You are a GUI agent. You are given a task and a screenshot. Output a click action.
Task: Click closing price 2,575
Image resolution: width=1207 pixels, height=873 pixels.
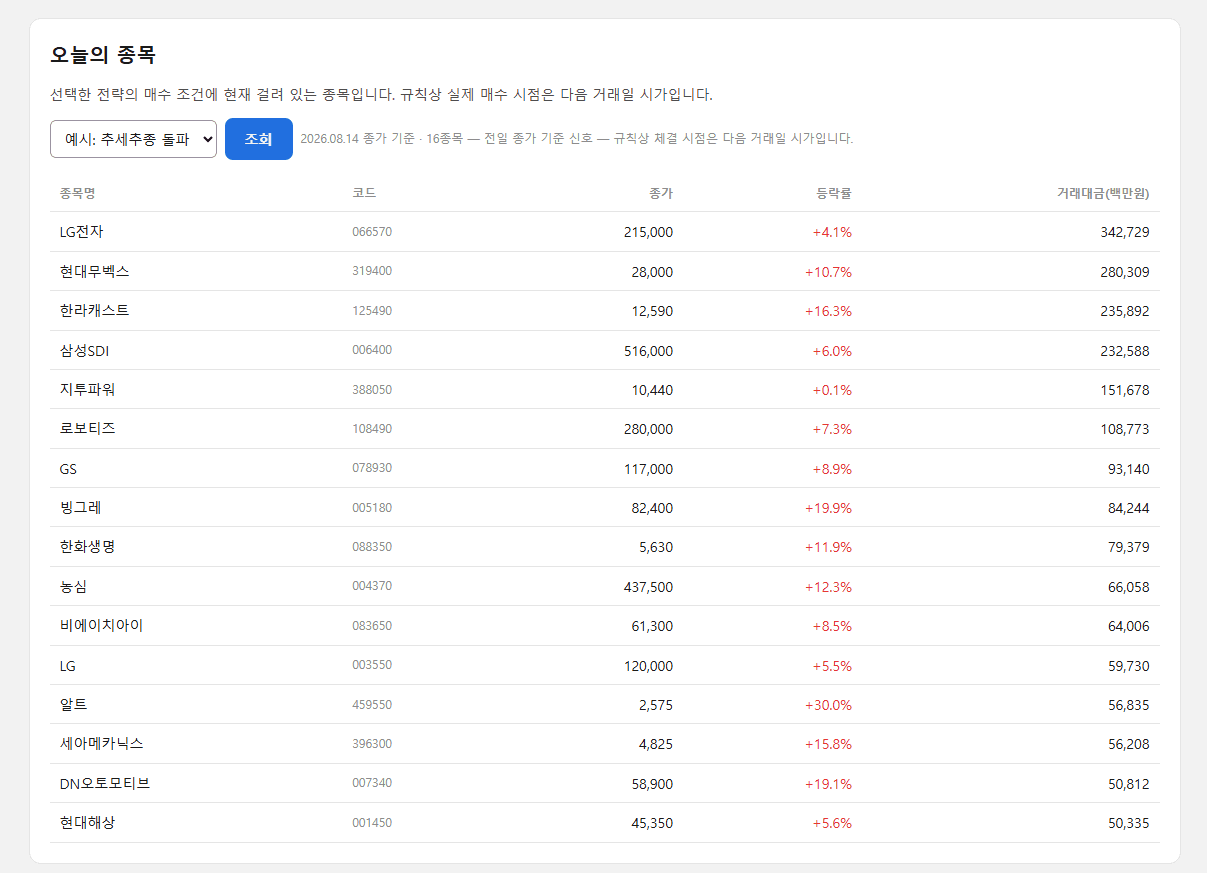[656, 705]
